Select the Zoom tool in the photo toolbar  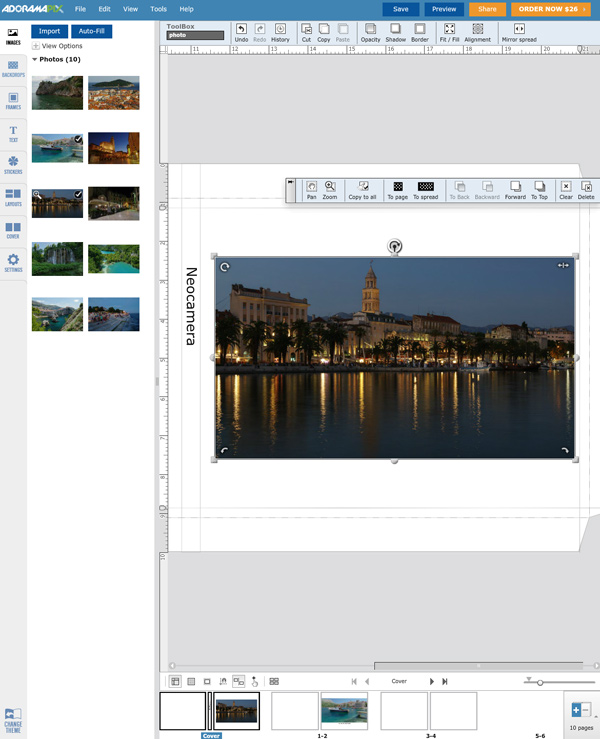[330, 190]
